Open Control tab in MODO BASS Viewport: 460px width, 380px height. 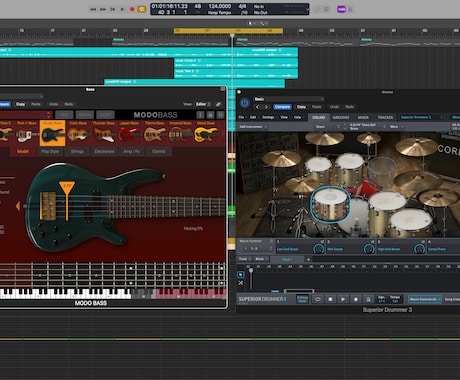pos(159,151)
